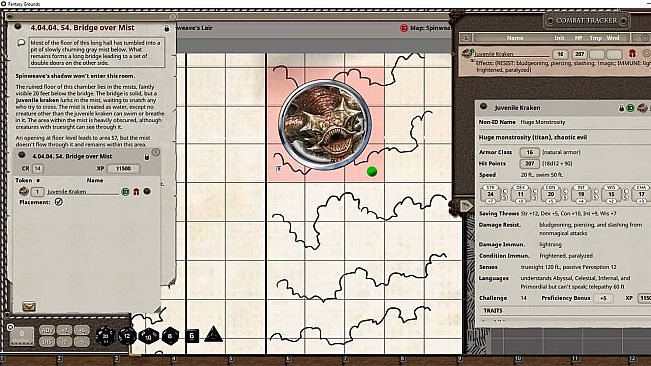Toggle the lock on the Juvenile Kraken sheet
The width and height of the screenshot is (651, 366).
[622, 108]
